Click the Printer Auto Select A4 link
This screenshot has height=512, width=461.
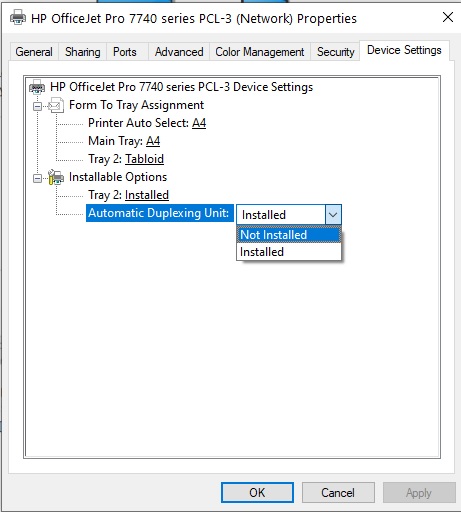(199, 123)
